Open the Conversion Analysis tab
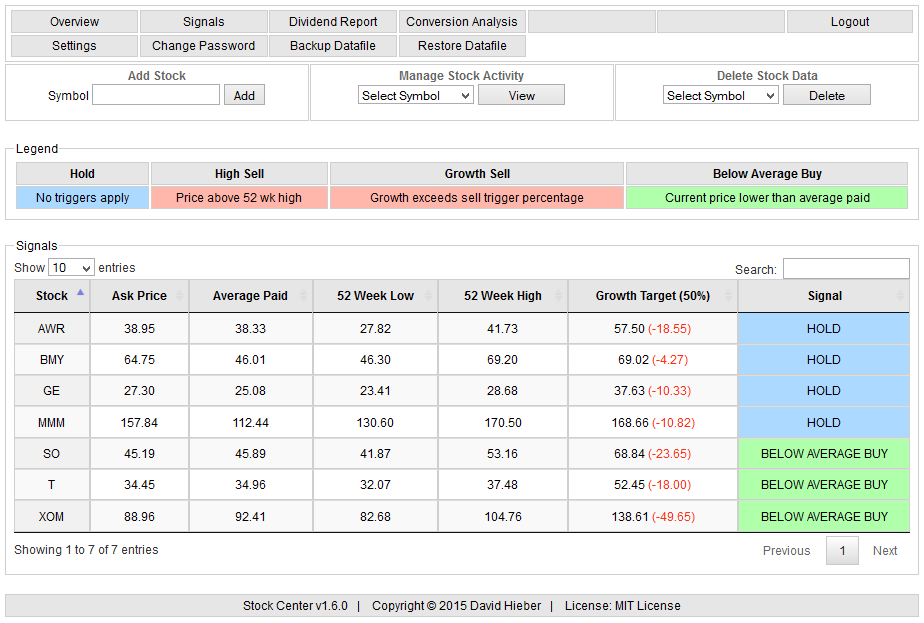The width and height of the screenshot is (924, 623). pos(462,21)
